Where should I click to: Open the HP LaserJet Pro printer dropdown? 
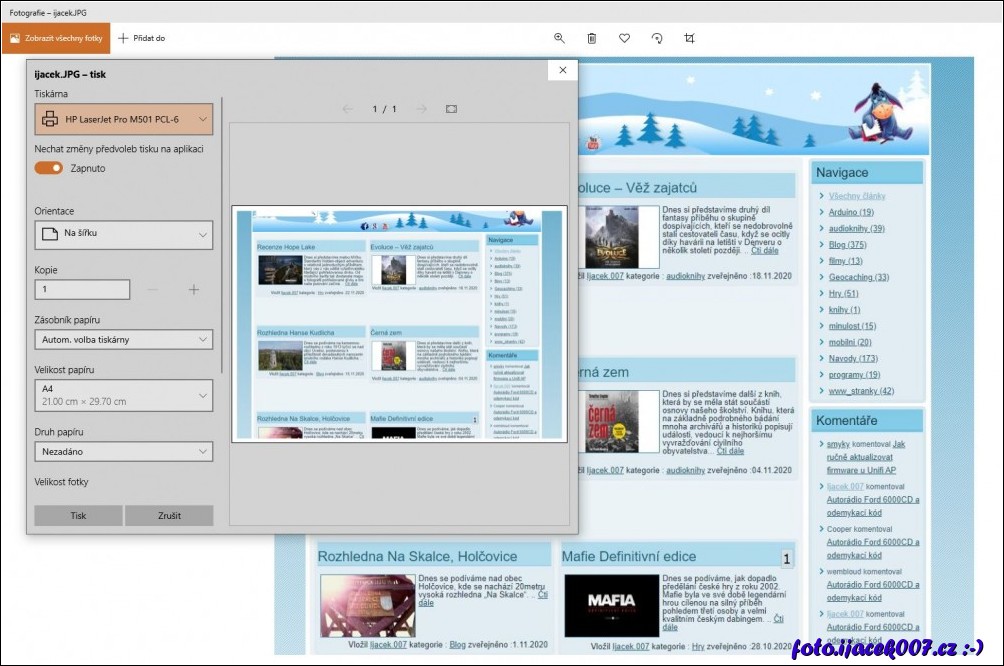(x=124, y=119)
